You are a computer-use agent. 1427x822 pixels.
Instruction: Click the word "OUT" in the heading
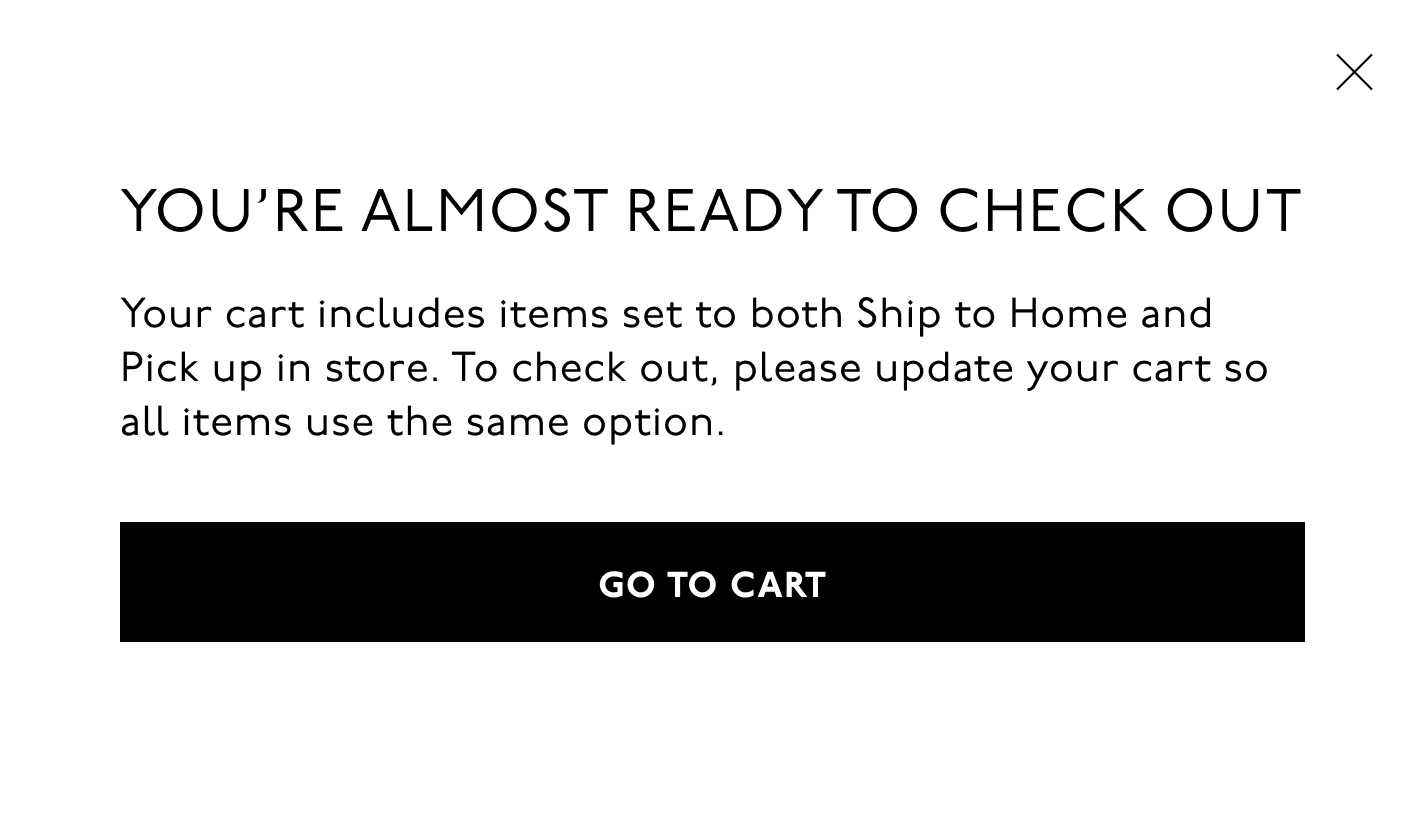(1233, 212)
